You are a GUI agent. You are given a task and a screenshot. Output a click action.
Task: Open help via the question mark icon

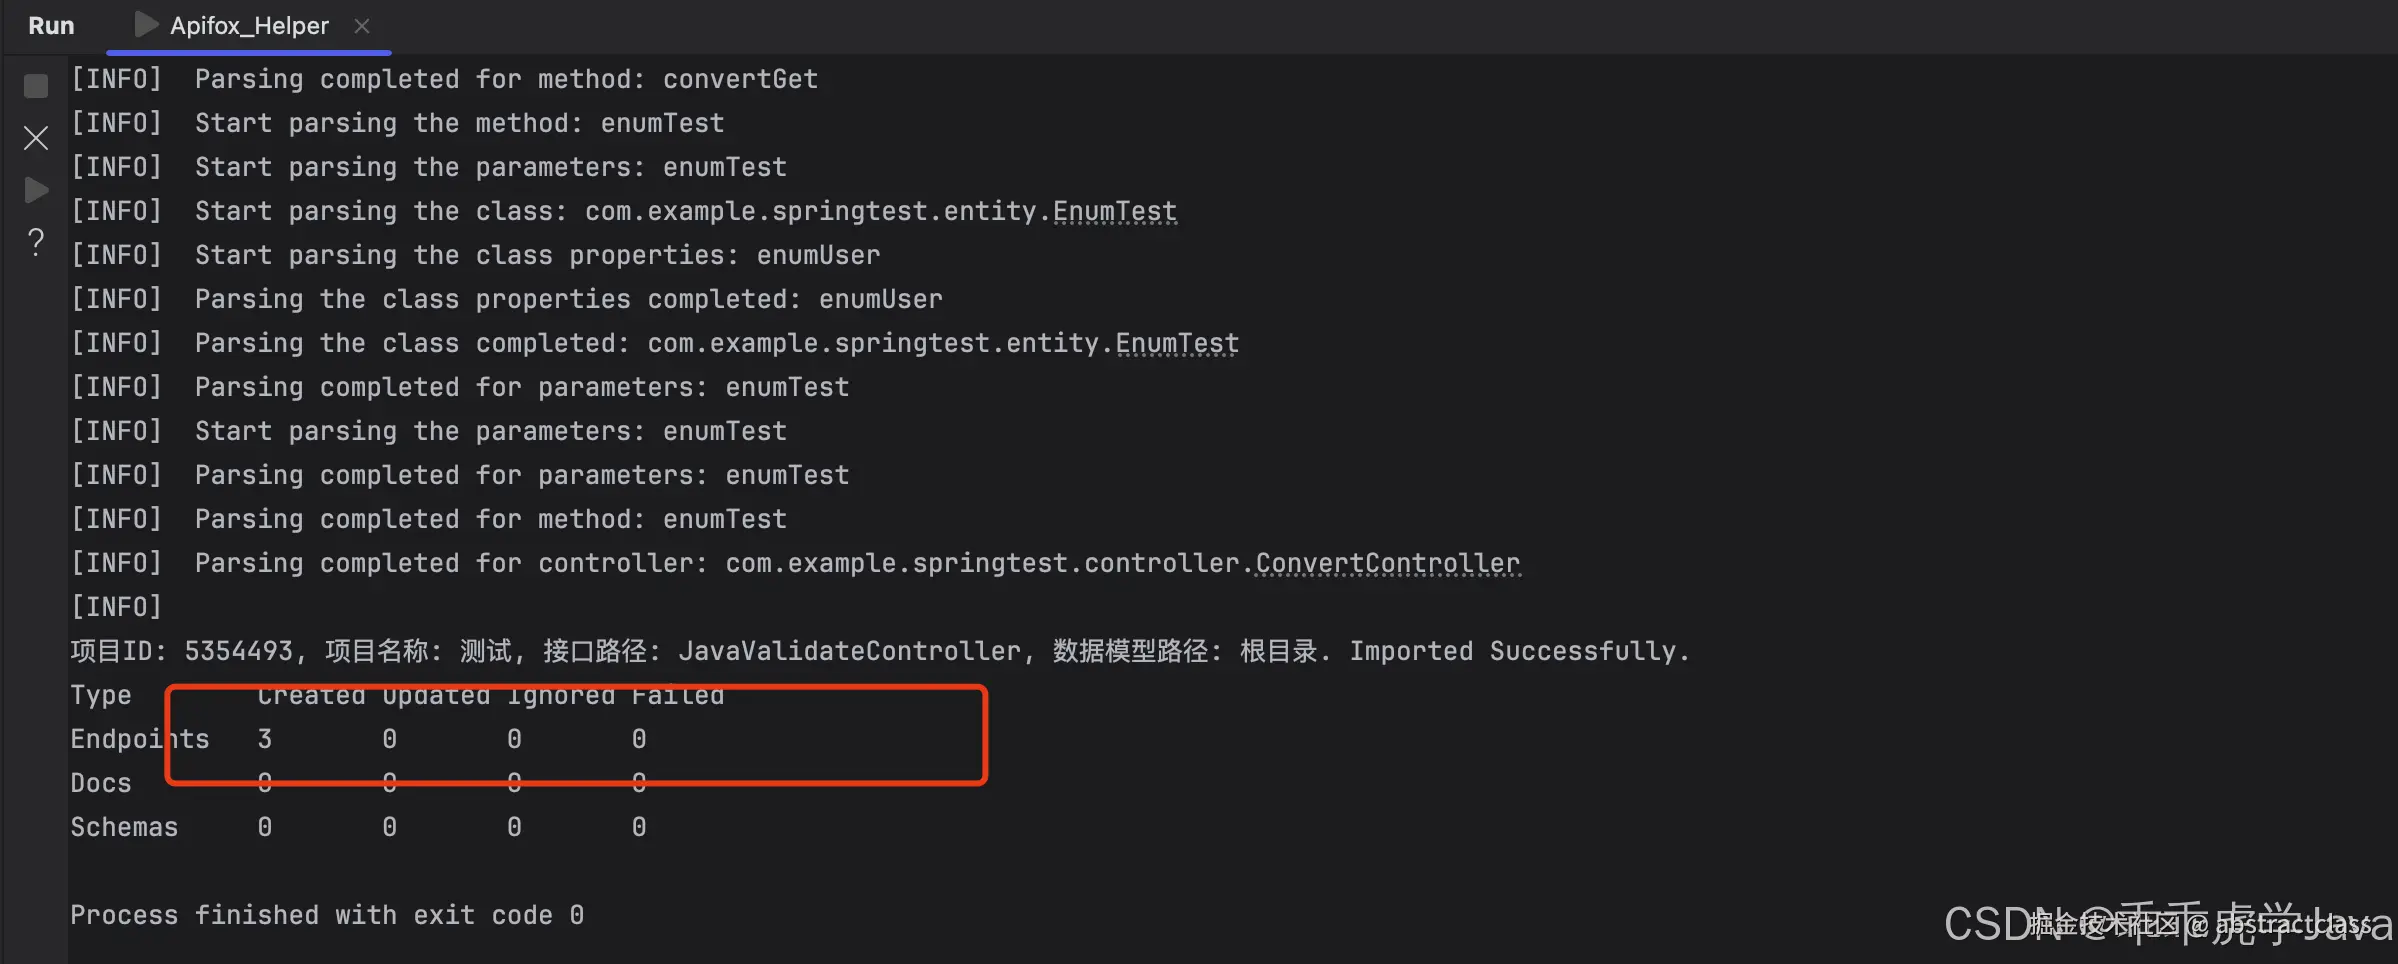36,241
